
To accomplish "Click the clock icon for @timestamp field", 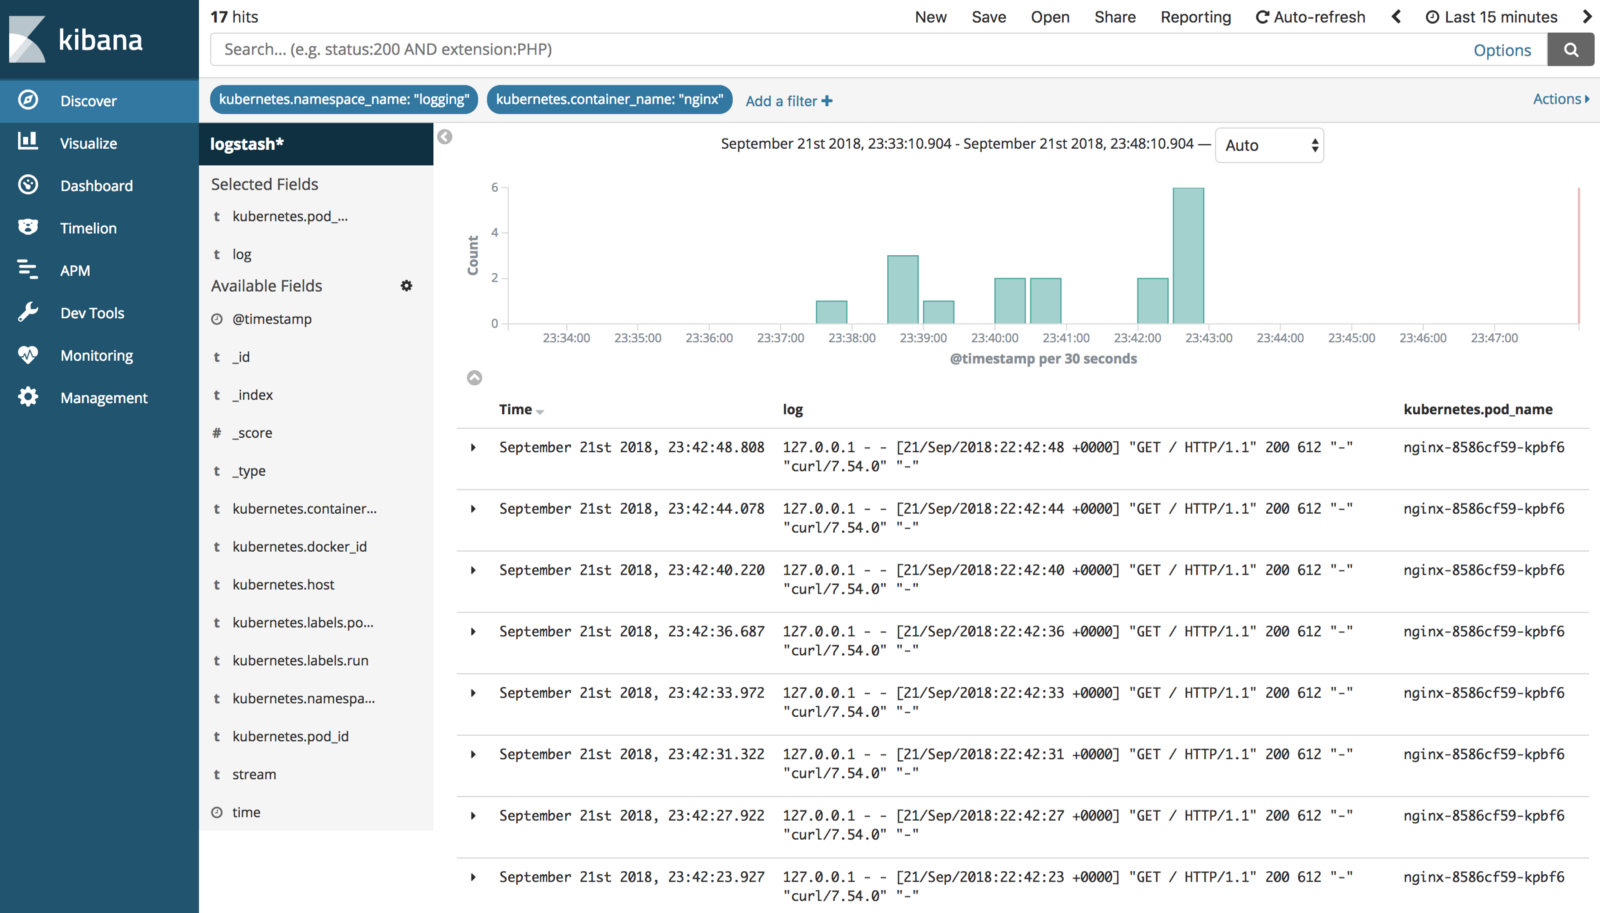I will [217, 319].
